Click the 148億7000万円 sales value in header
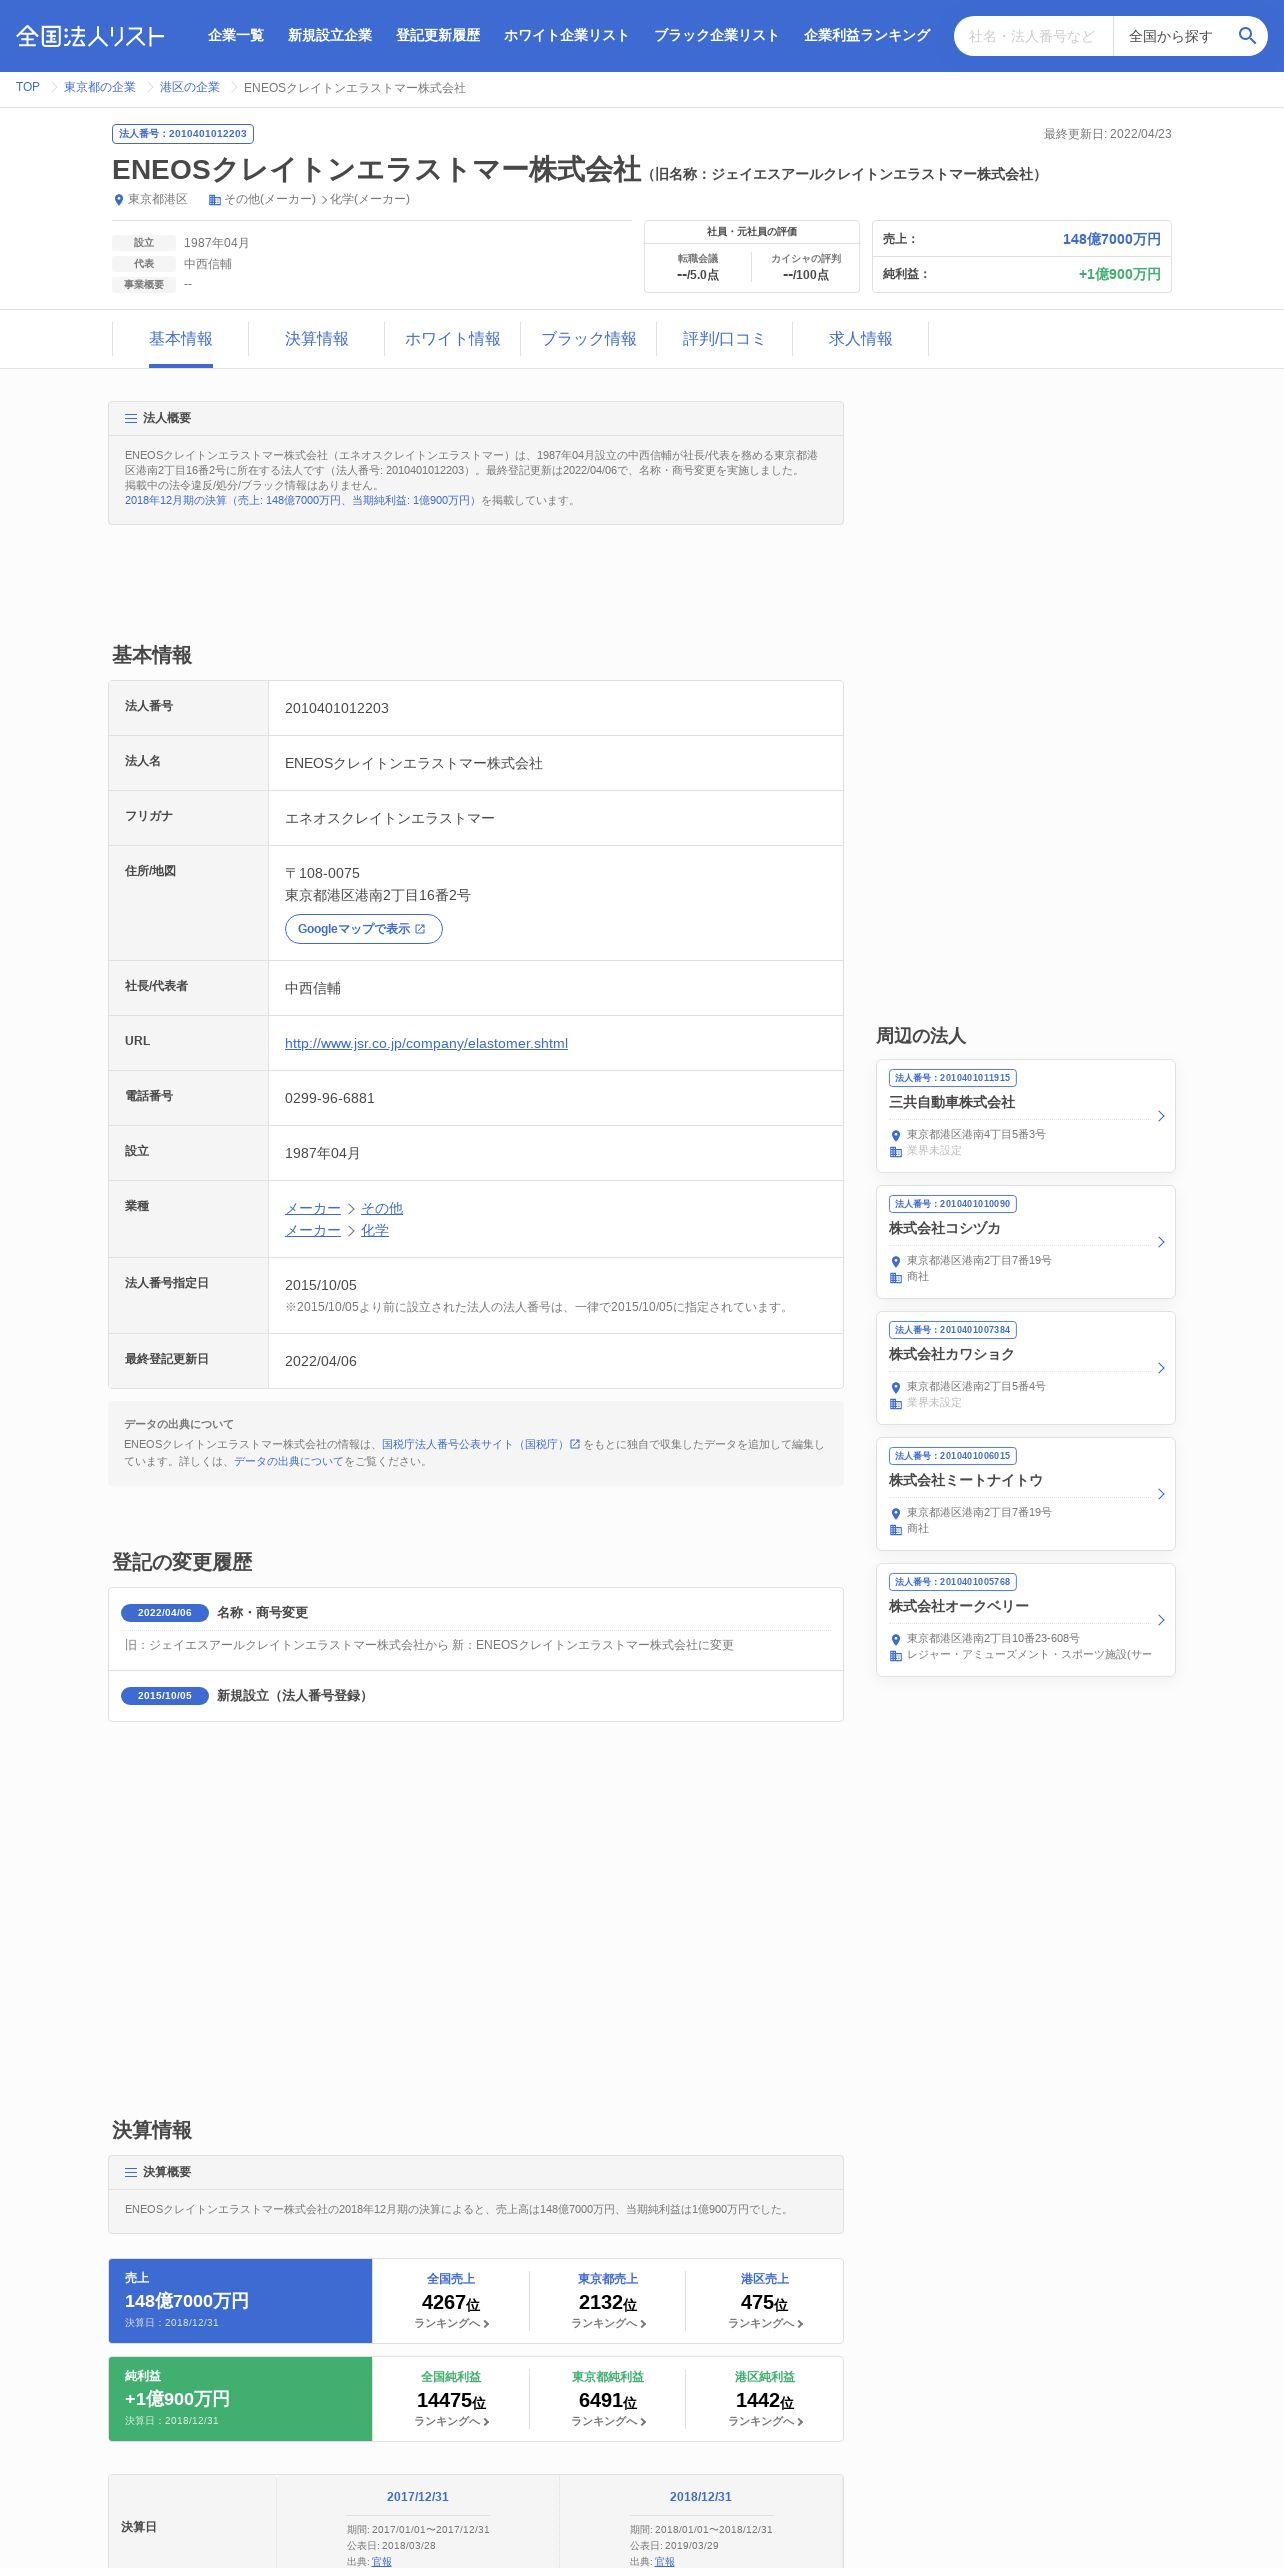 pos(1112,239)
